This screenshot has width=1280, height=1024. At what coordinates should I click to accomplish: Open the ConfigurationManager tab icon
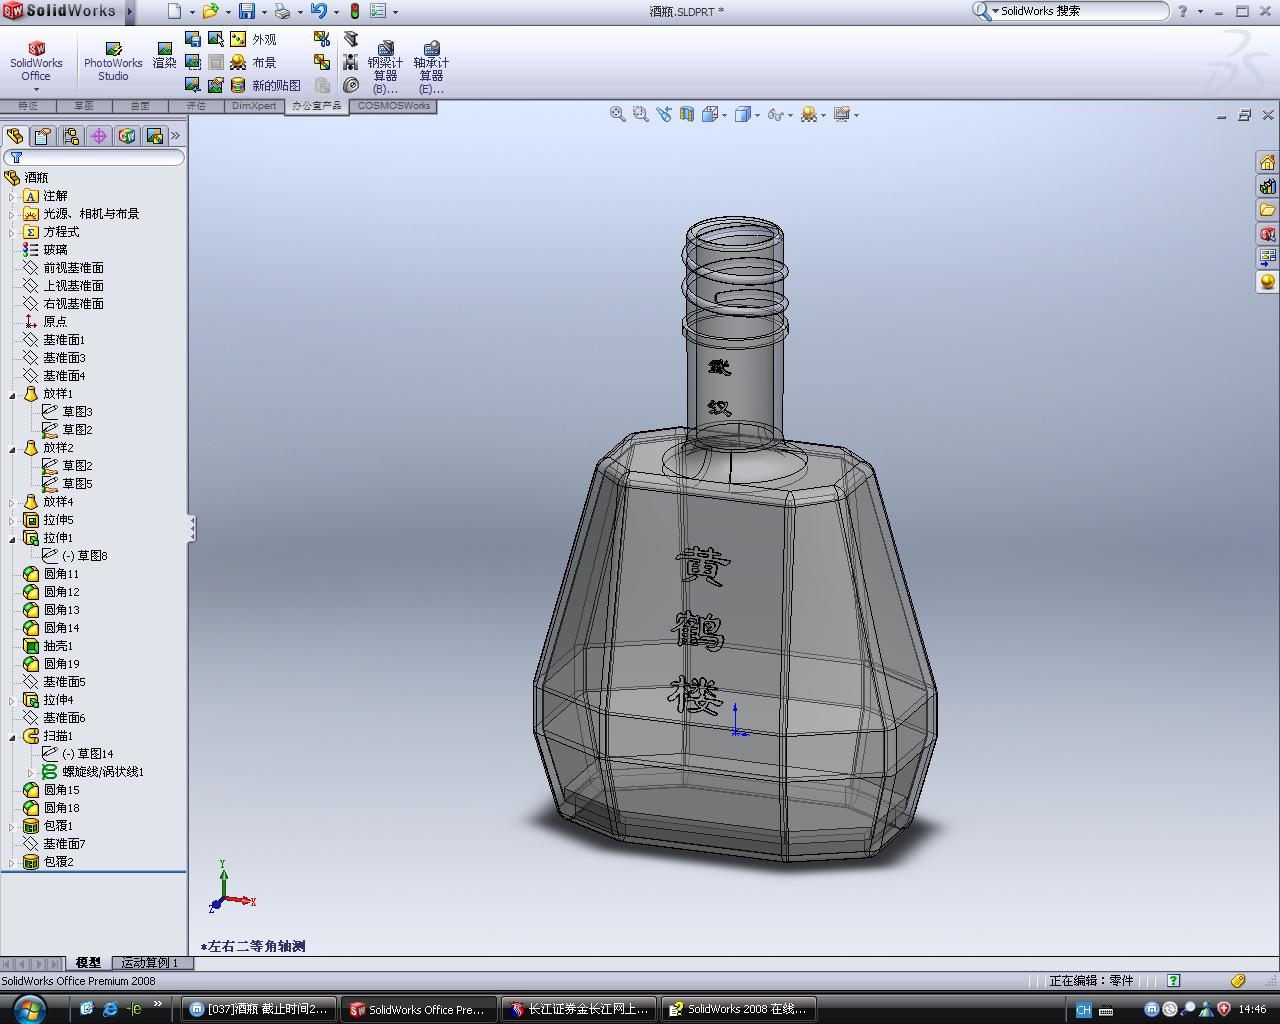click(x=70, y=136)
